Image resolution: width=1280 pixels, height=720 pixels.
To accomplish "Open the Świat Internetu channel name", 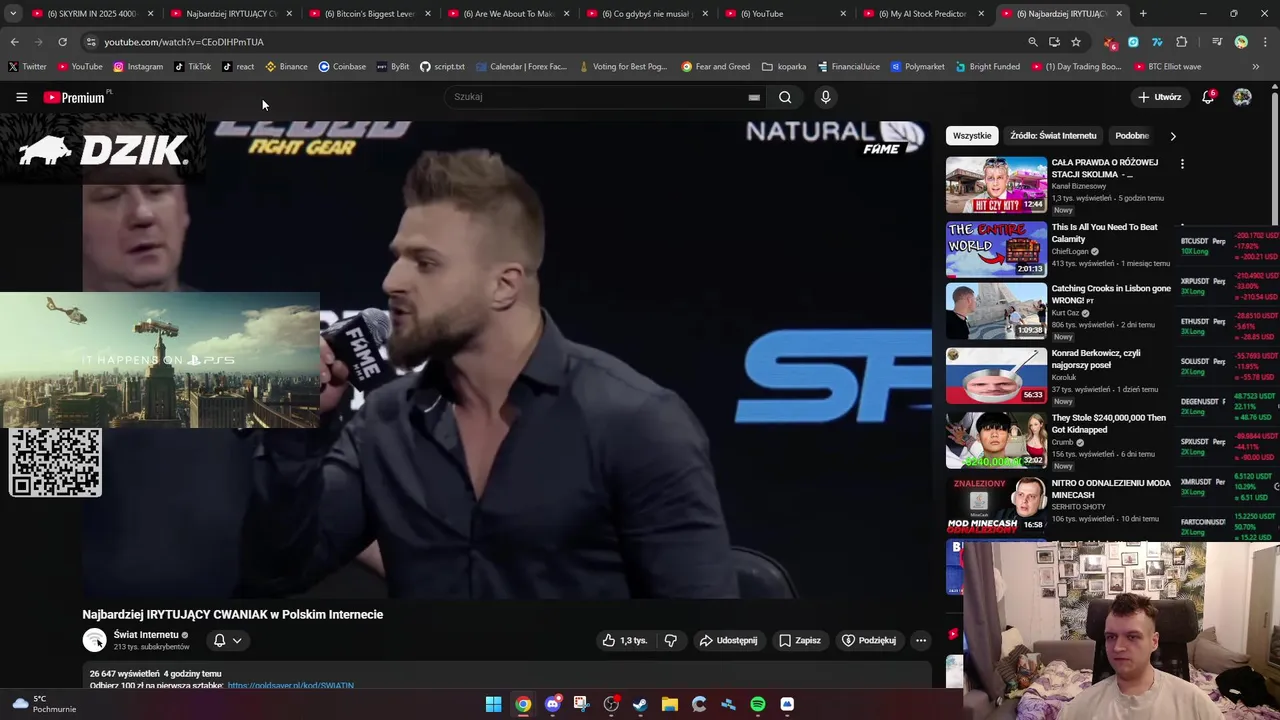I will point(146,635).
